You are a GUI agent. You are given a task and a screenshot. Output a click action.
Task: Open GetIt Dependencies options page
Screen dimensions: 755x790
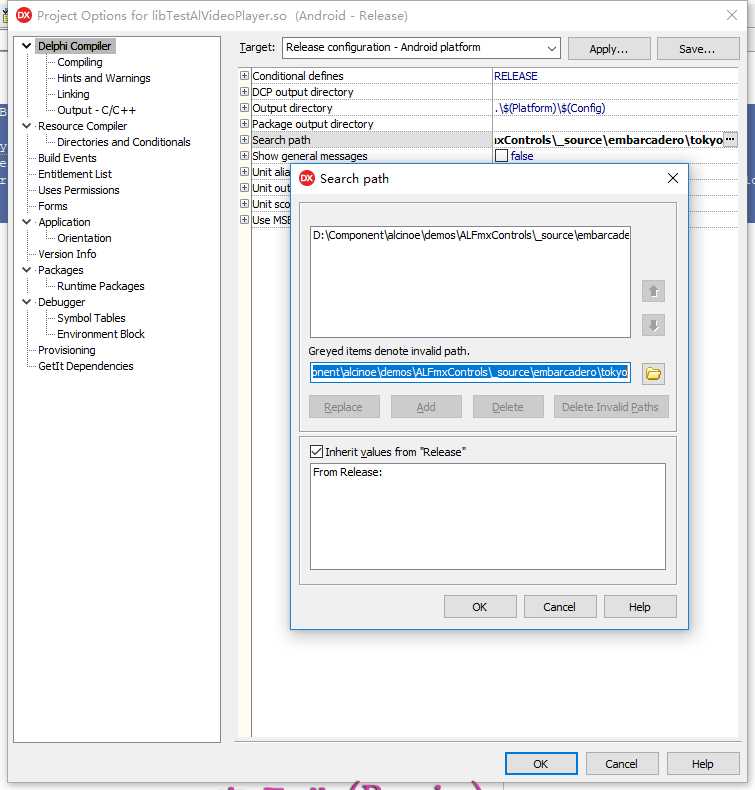click(86, 366)
